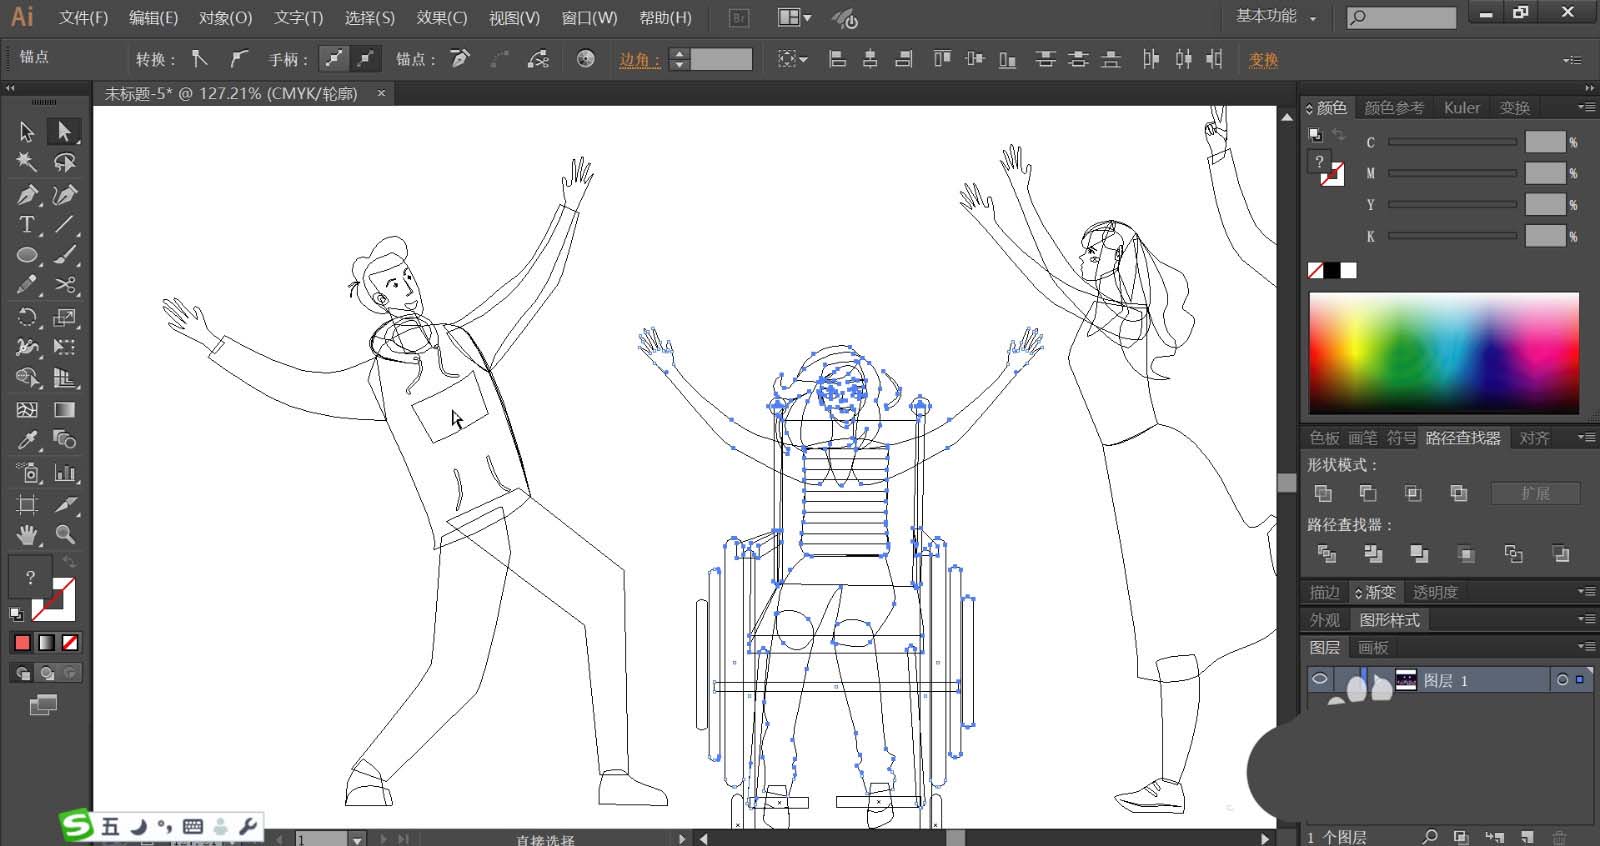
Task: Select the Hand tool
Action: pos(27,535)
